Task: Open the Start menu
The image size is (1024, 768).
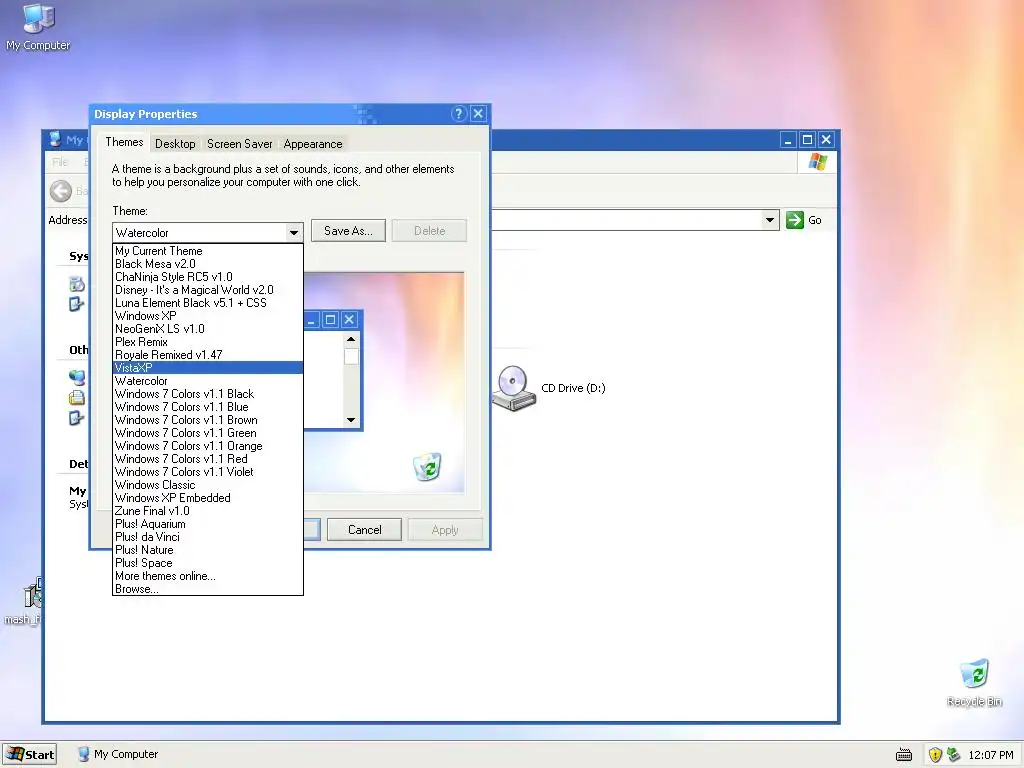Action: pyautogui.click(x=30, y=754)
